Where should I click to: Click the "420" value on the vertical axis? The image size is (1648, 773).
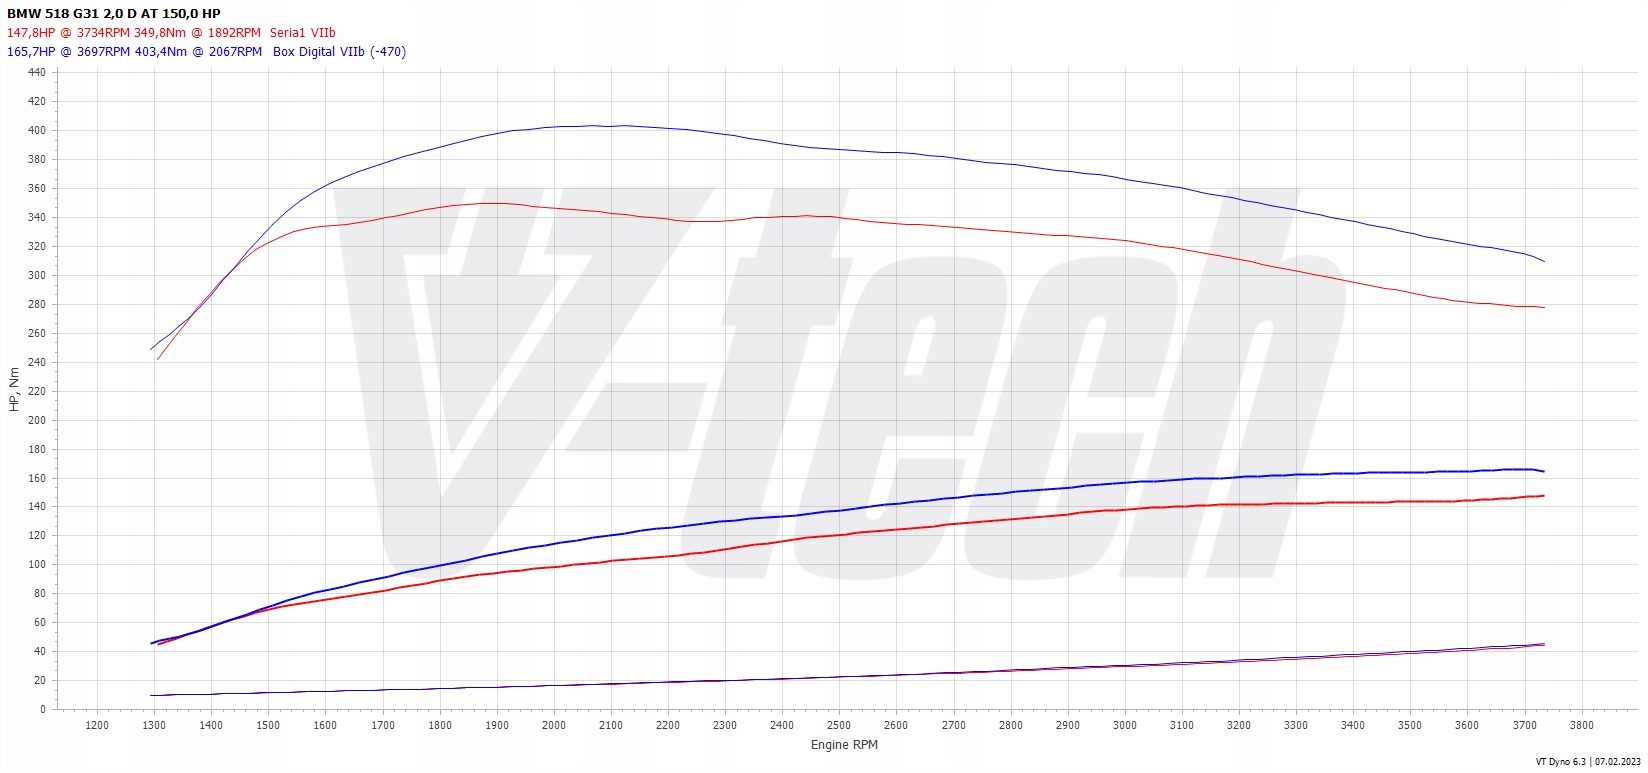pos(37,102)
